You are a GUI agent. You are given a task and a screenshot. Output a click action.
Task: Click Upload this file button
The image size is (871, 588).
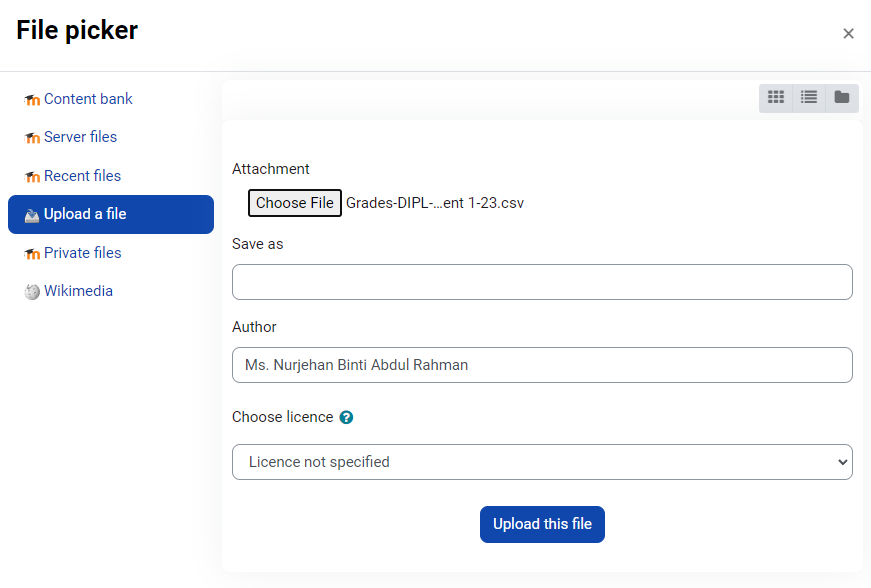pos(542,524)
